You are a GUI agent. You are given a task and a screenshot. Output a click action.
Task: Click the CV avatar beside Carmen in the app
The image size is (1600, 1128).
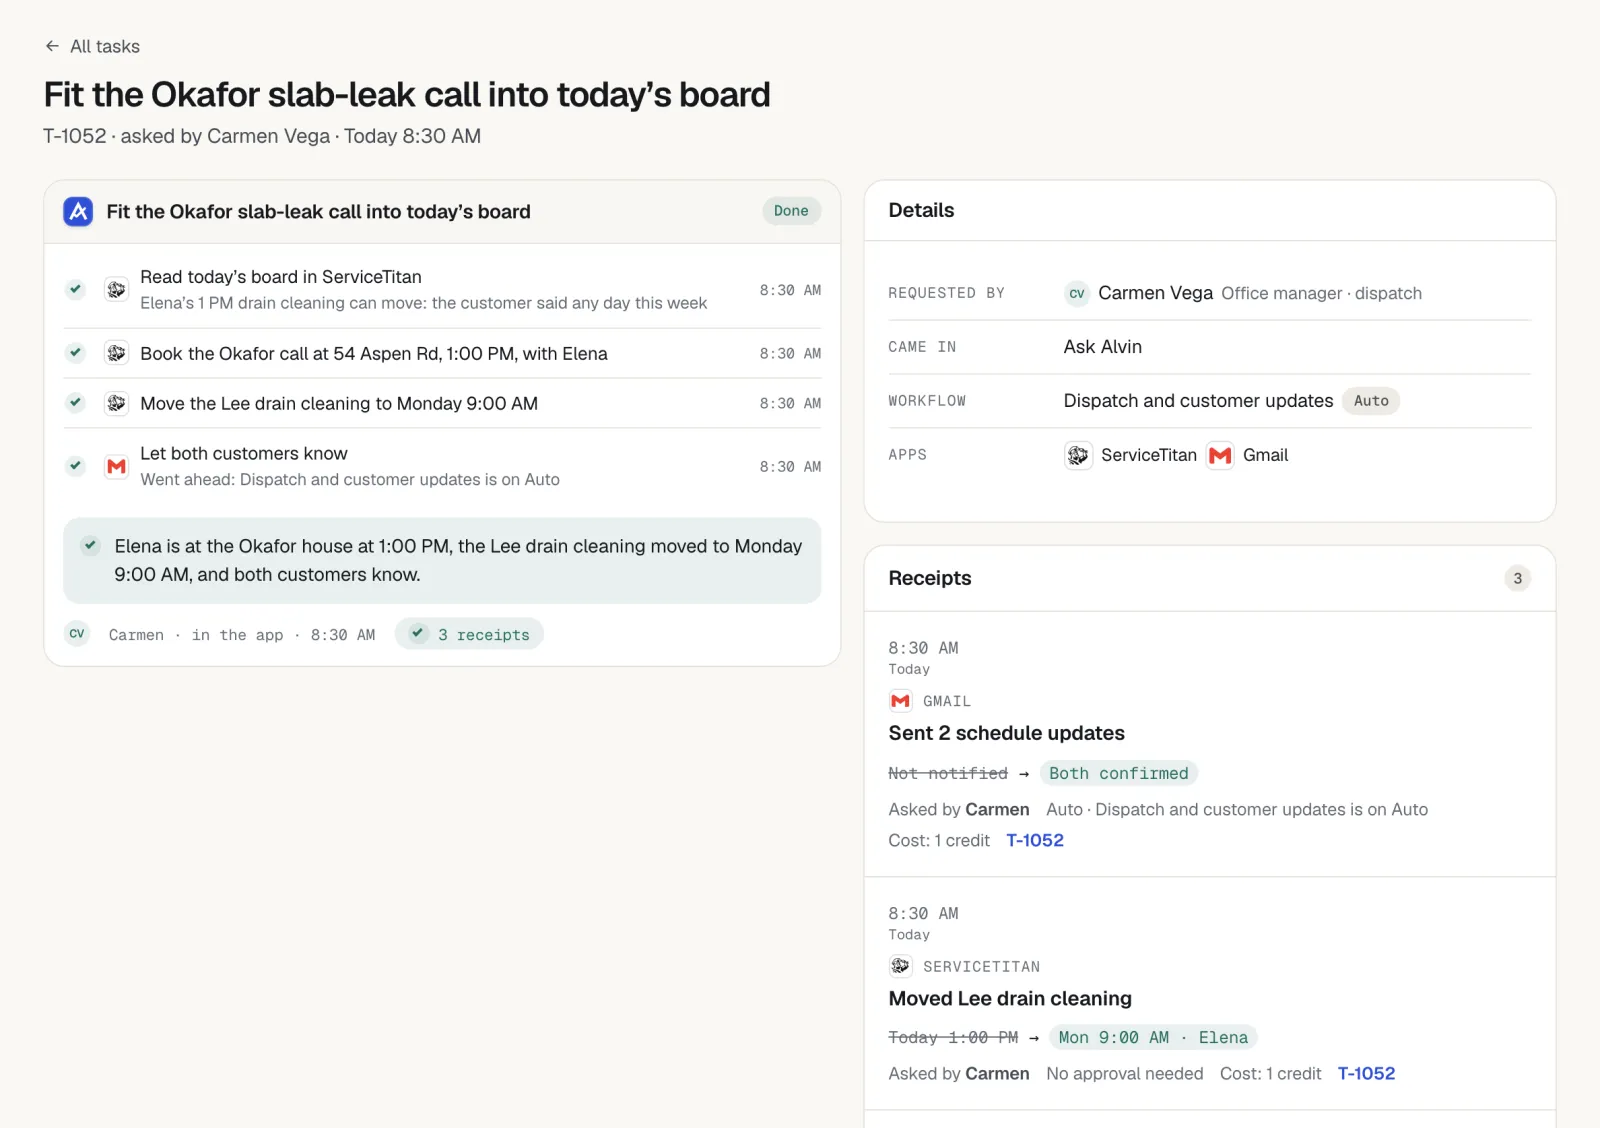pyautogui.click(x=77, y=634)
